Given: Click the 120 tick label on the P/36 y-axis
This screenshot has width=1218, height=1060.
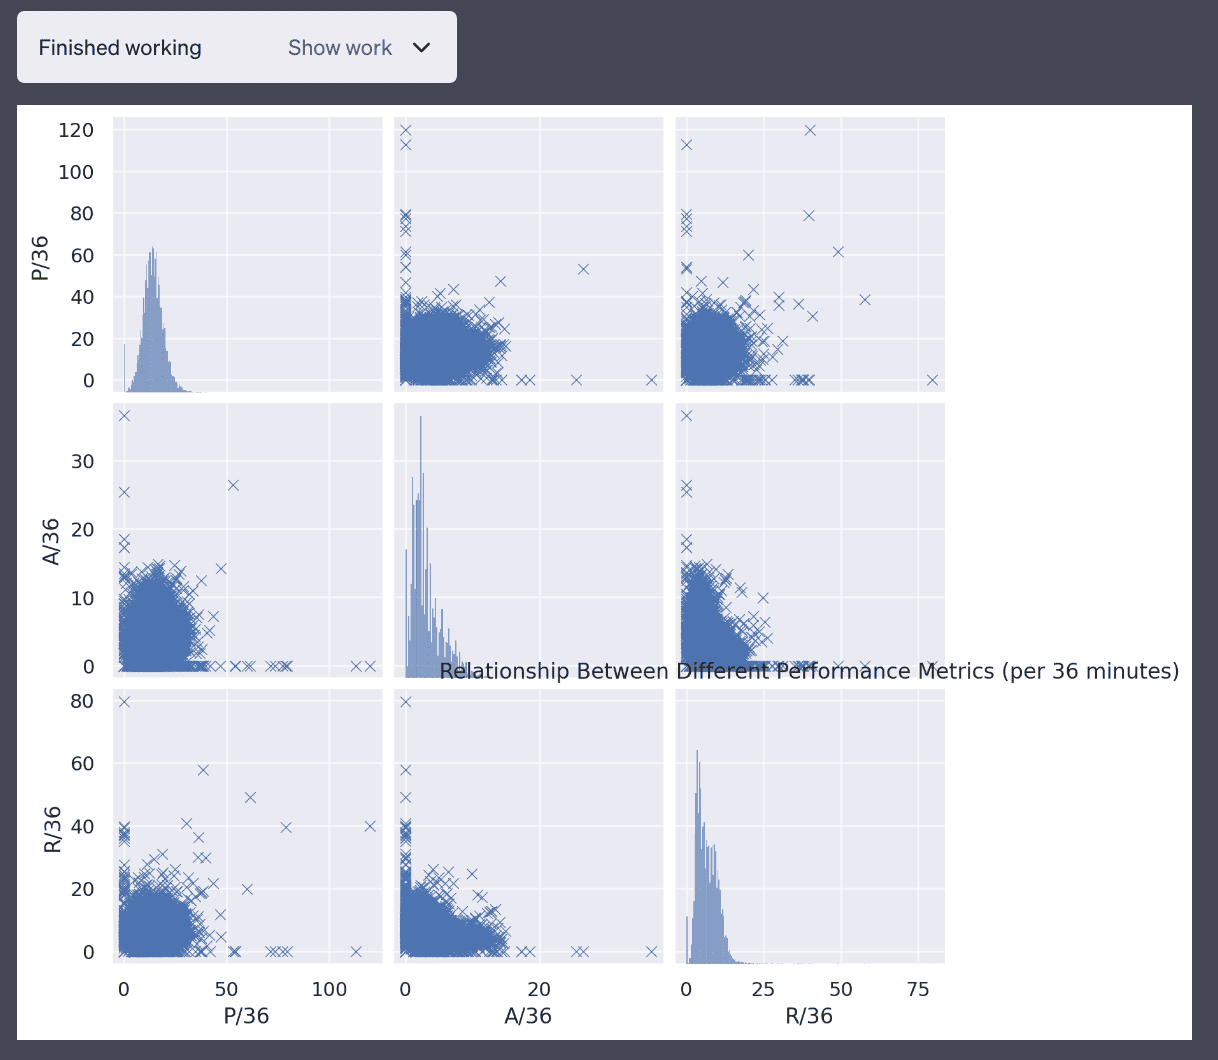Looking at the screenshot, I should click(x=75, y=130).
